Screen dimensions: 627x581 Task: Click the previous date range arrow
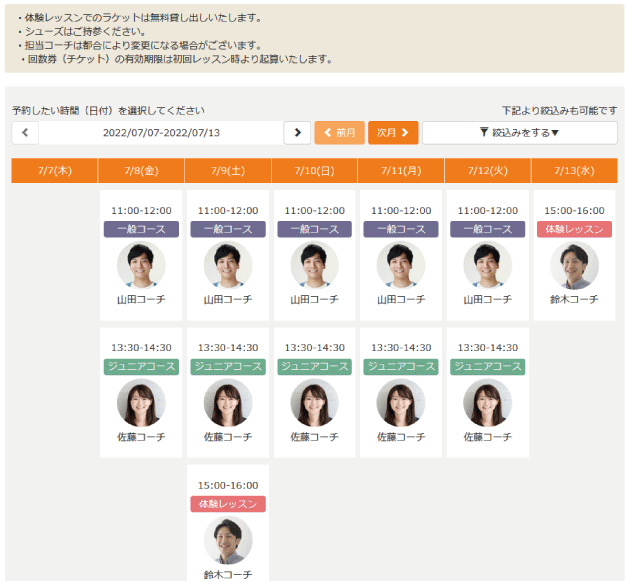tap(25, 133)
